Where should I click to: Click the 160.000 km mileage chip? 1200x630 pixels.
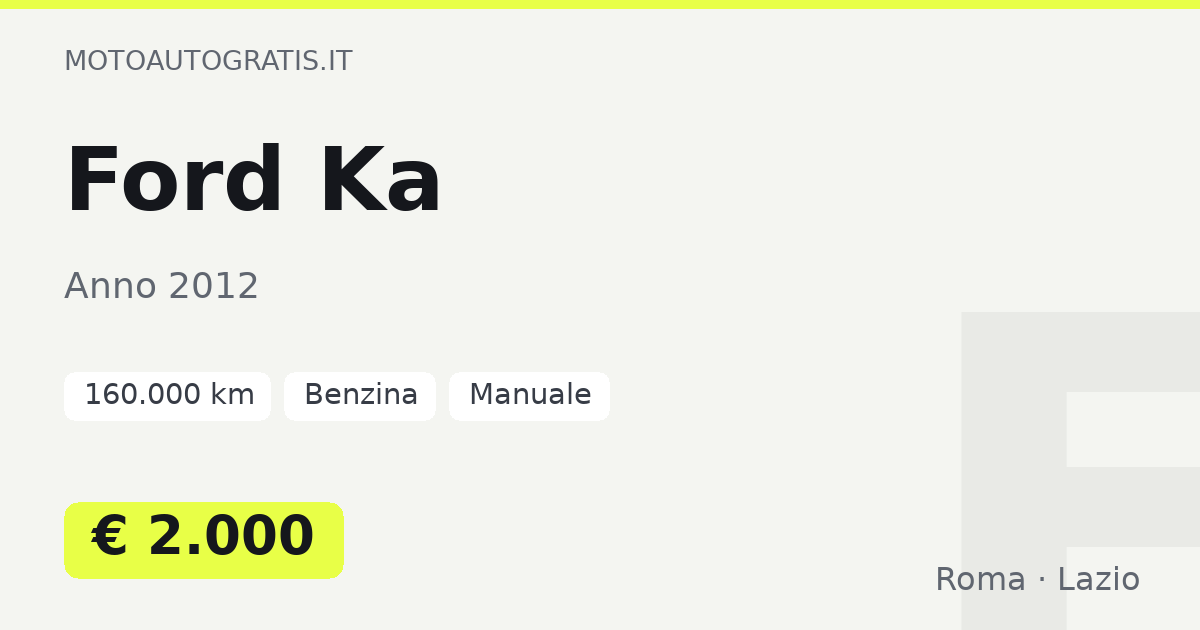[167, 396]
